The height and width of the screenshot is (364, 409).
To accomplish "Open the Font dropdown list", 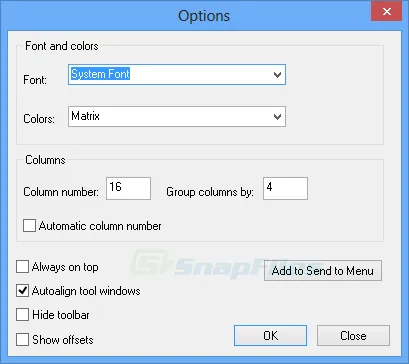I will pyautogui.click(x=177, y=74).
